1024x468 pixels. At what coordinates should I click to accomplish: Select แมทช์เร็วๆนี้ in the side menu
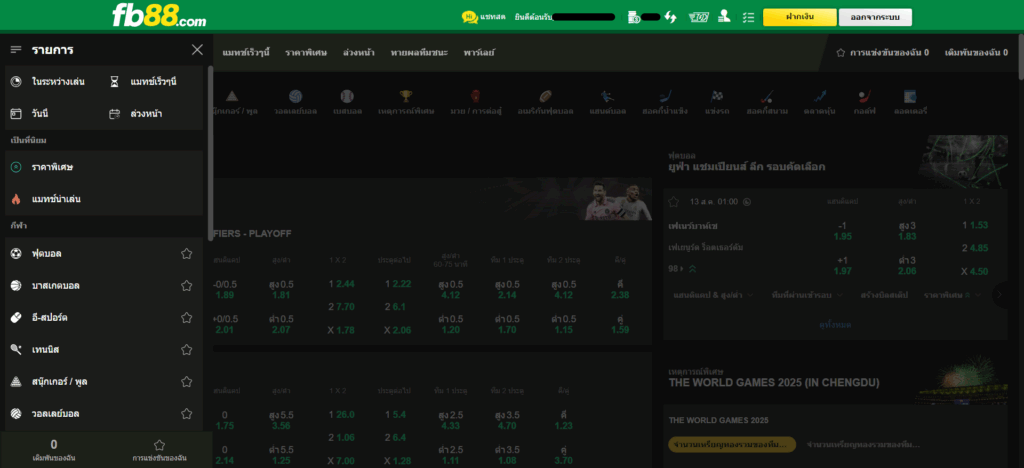coord(144,82)
